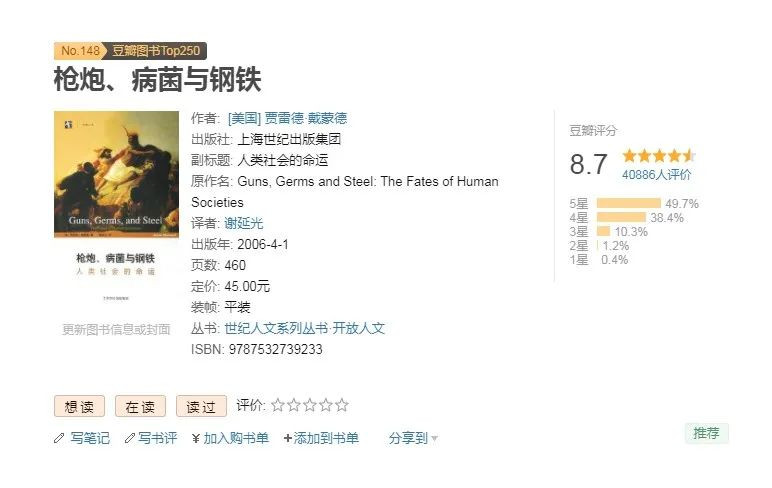The width and height of the screenshot is (772, 488).
Task: Click the first rating star
Action: click(278, 405)
